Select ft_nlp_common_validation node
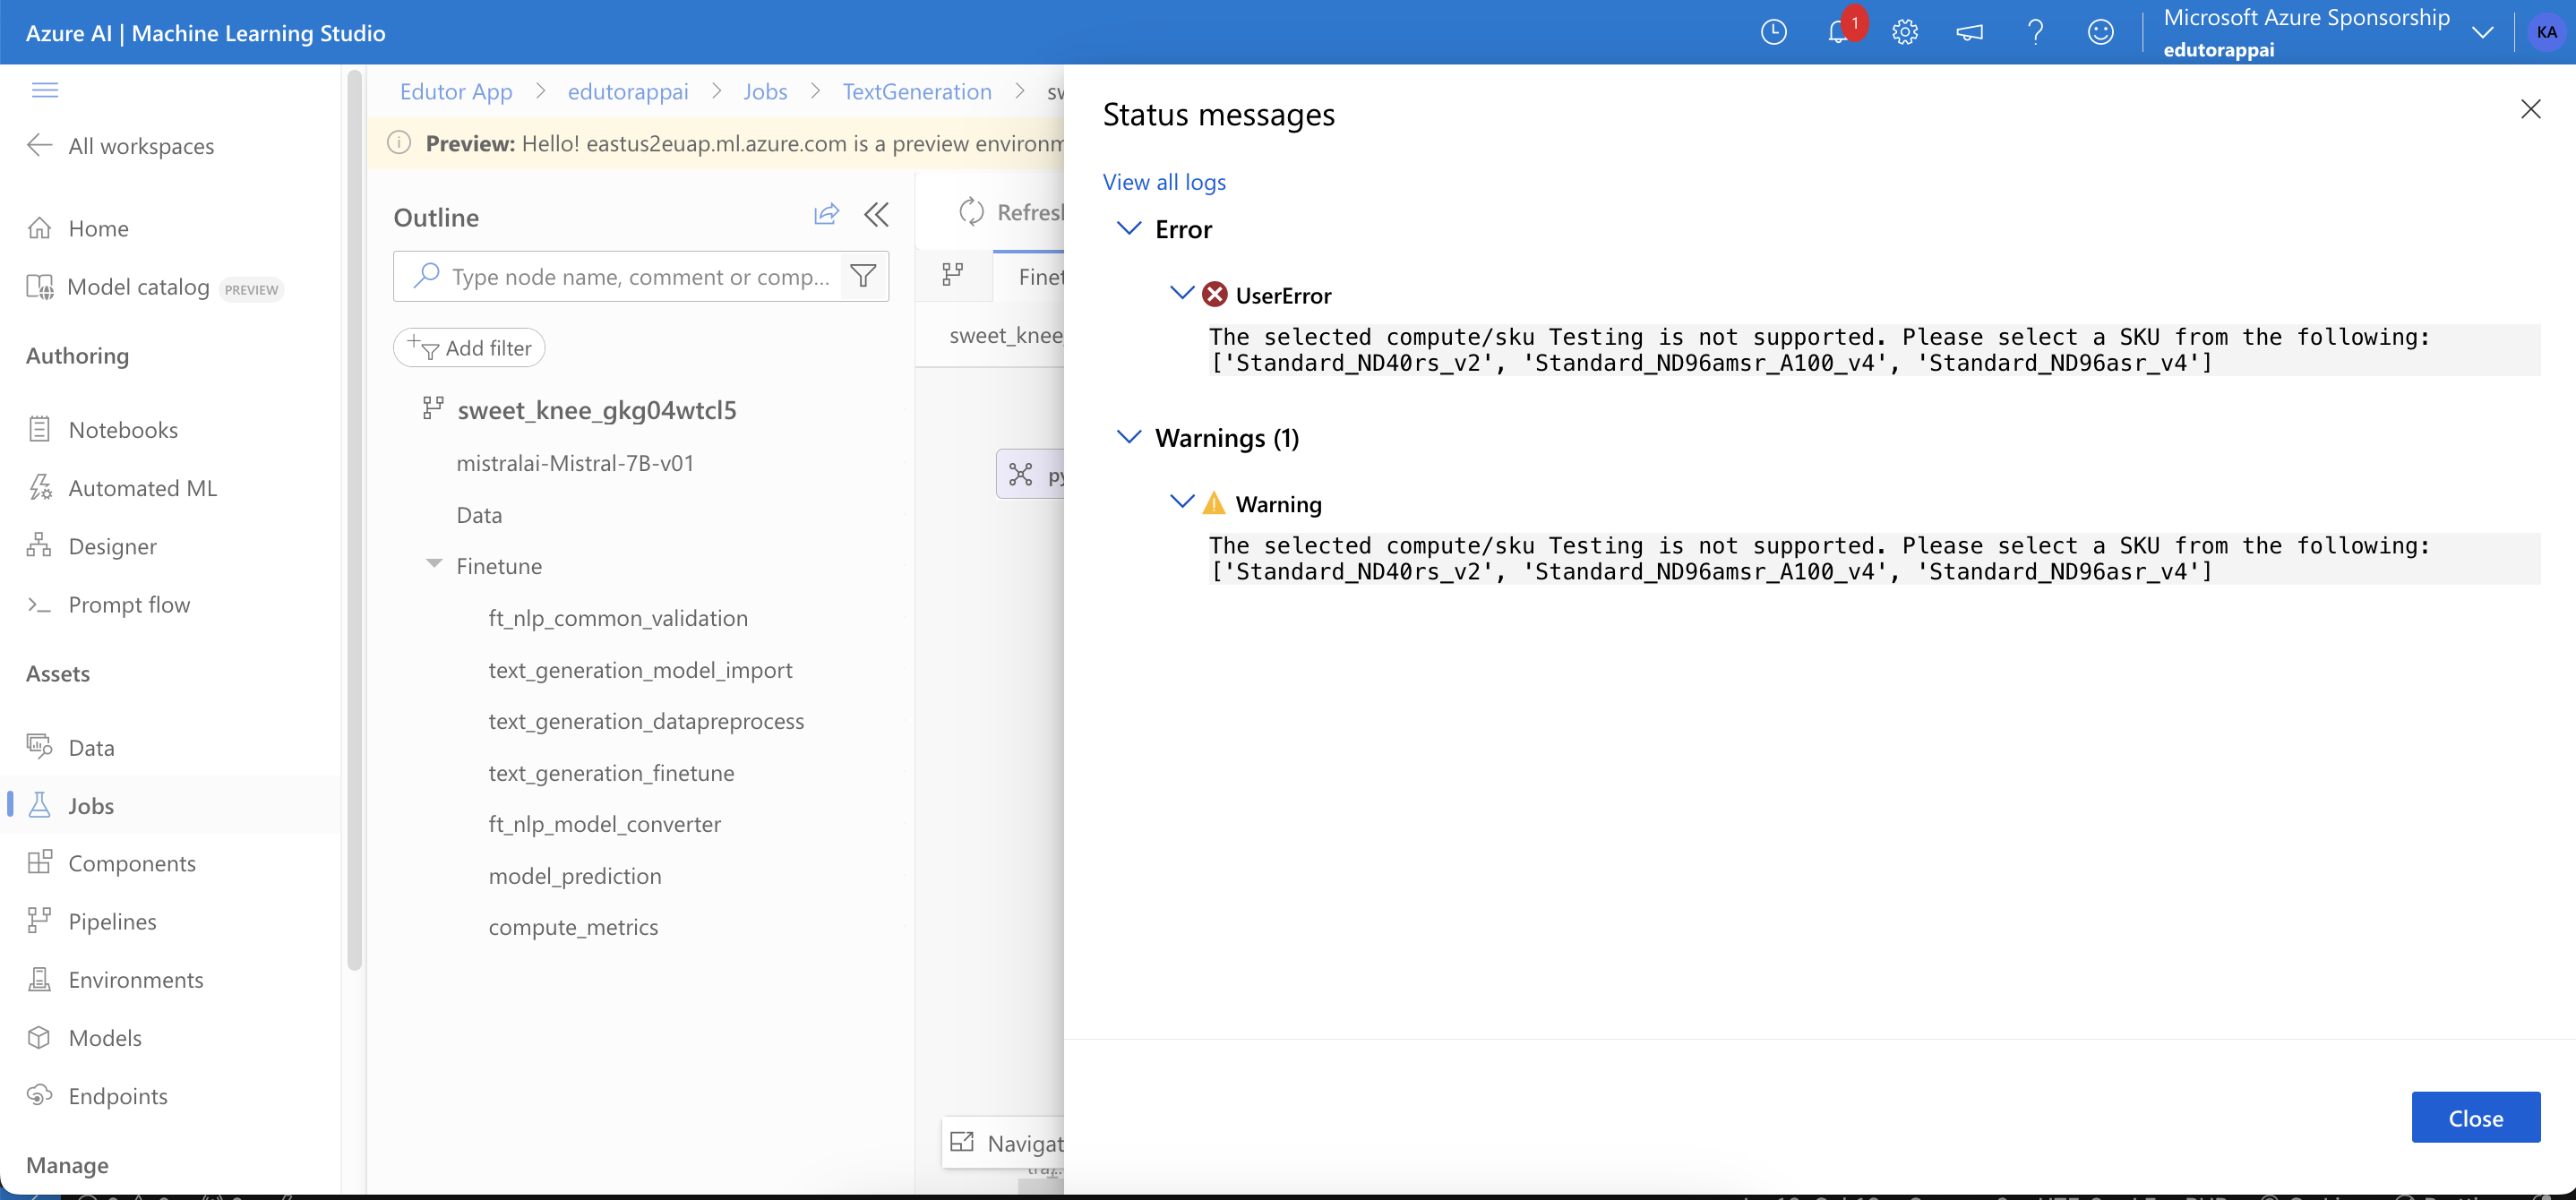Screen dimensions: 2576x1200 (618, 617)
